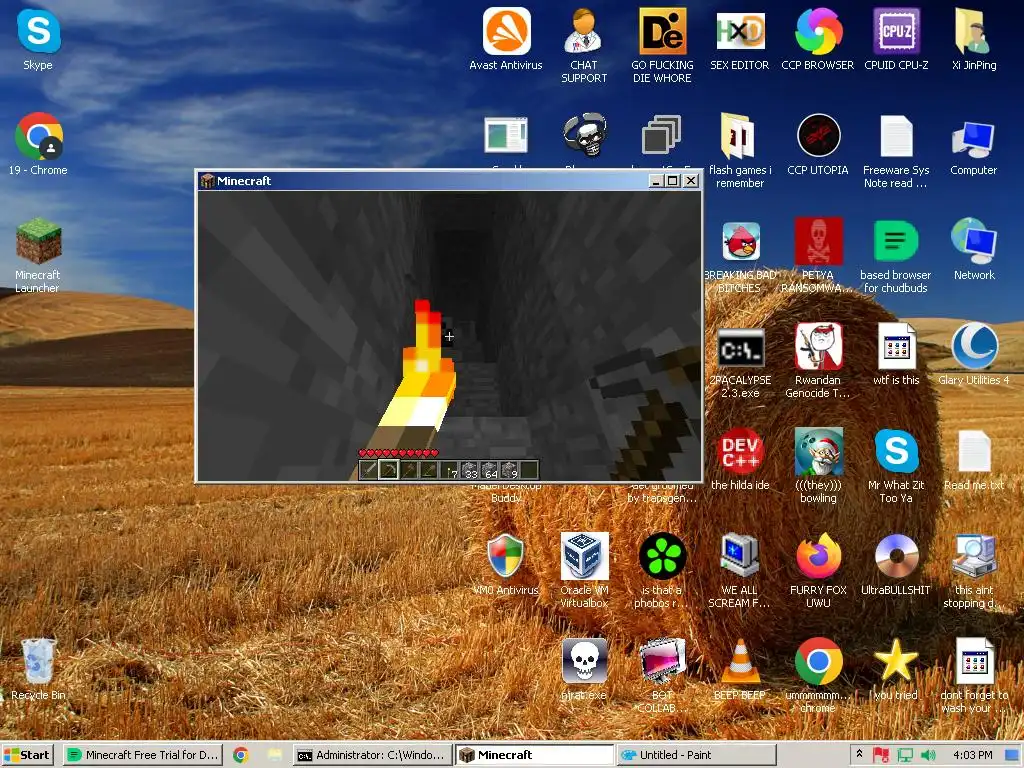Open the flash games i remember folder
1024x768 pixels.
click(740, 151)
